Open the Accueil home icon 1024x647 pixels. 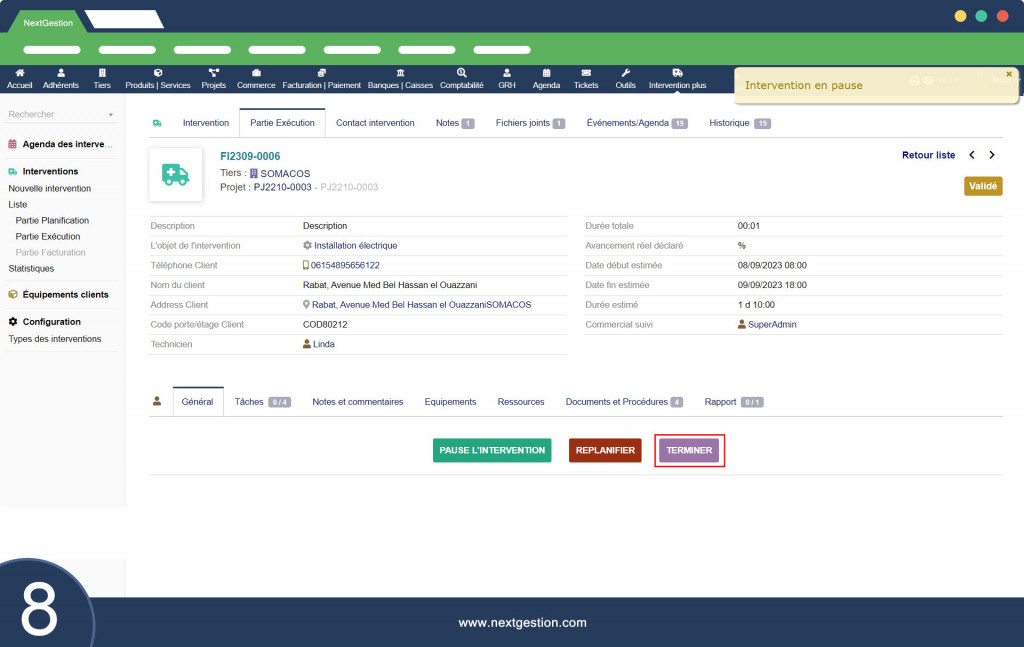click(x=20, y=72)
